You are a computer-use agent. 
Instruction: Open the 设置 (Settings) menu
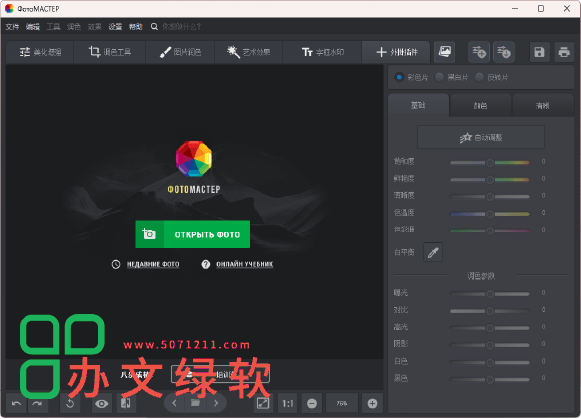pos(115,27)
